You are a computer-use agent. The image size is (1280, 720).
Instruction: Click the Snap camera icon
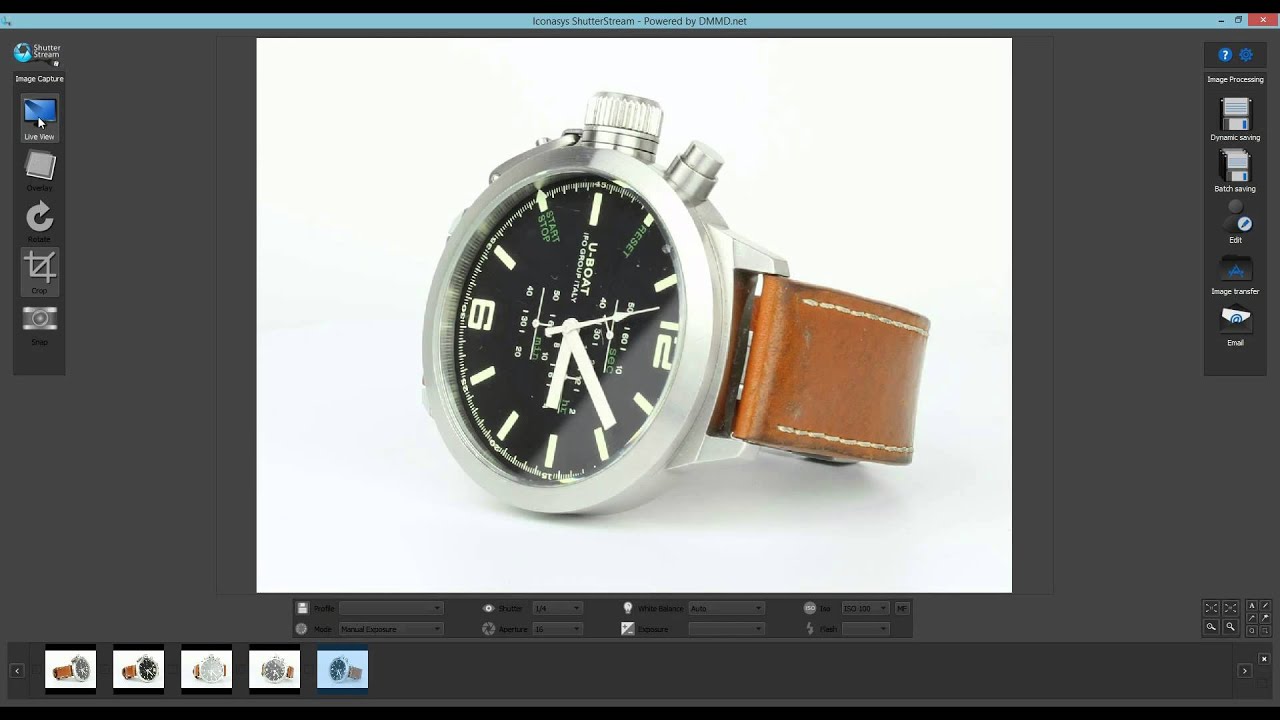40,319
